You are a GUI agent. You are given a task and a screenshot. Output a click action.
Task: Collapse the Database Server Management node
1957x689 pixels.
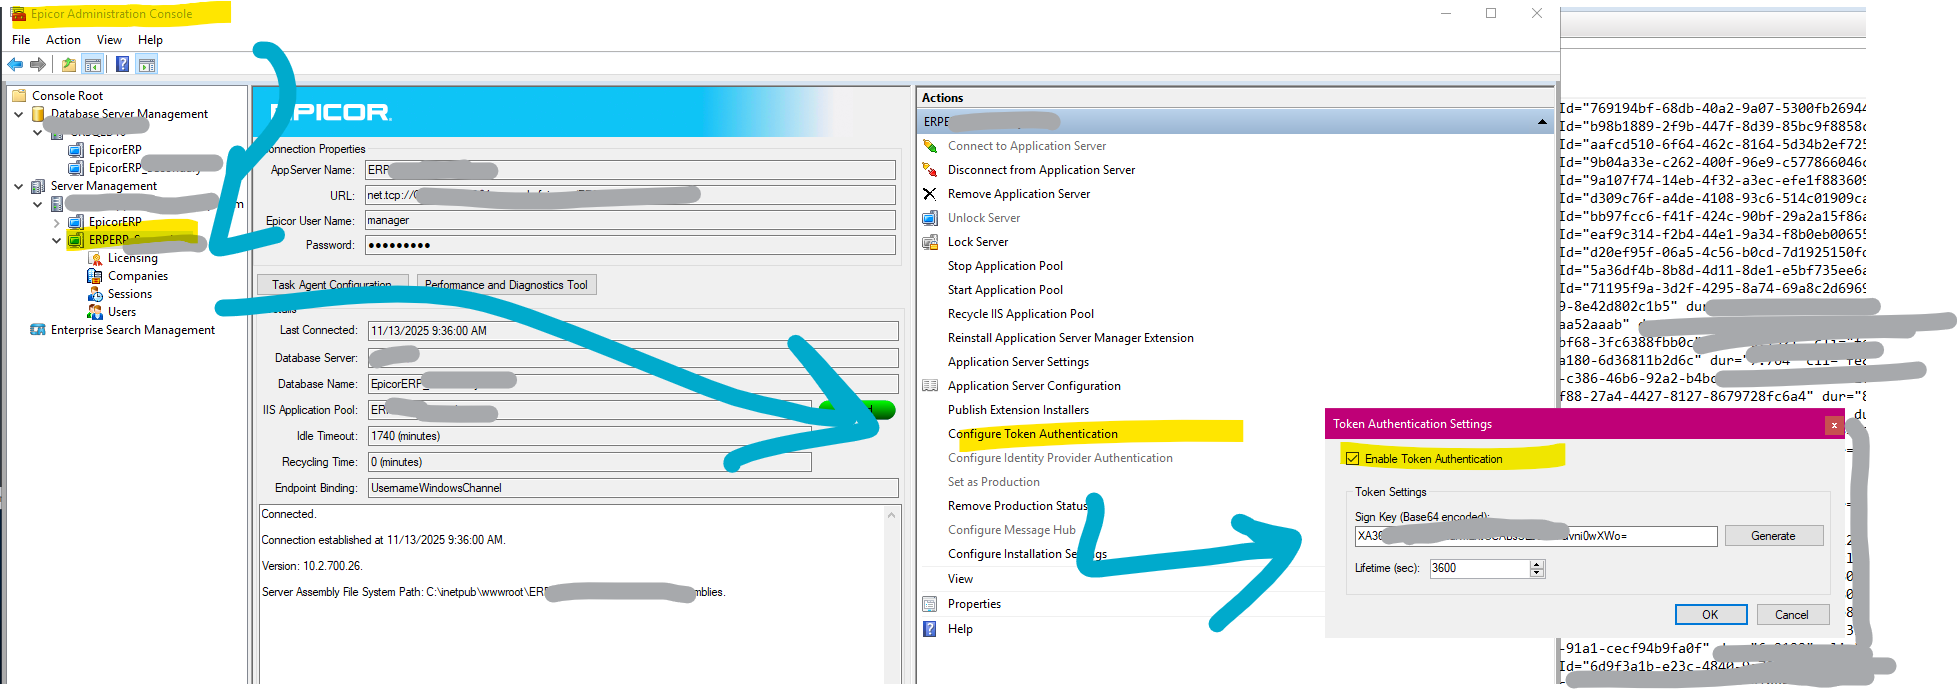coord(19,114)
